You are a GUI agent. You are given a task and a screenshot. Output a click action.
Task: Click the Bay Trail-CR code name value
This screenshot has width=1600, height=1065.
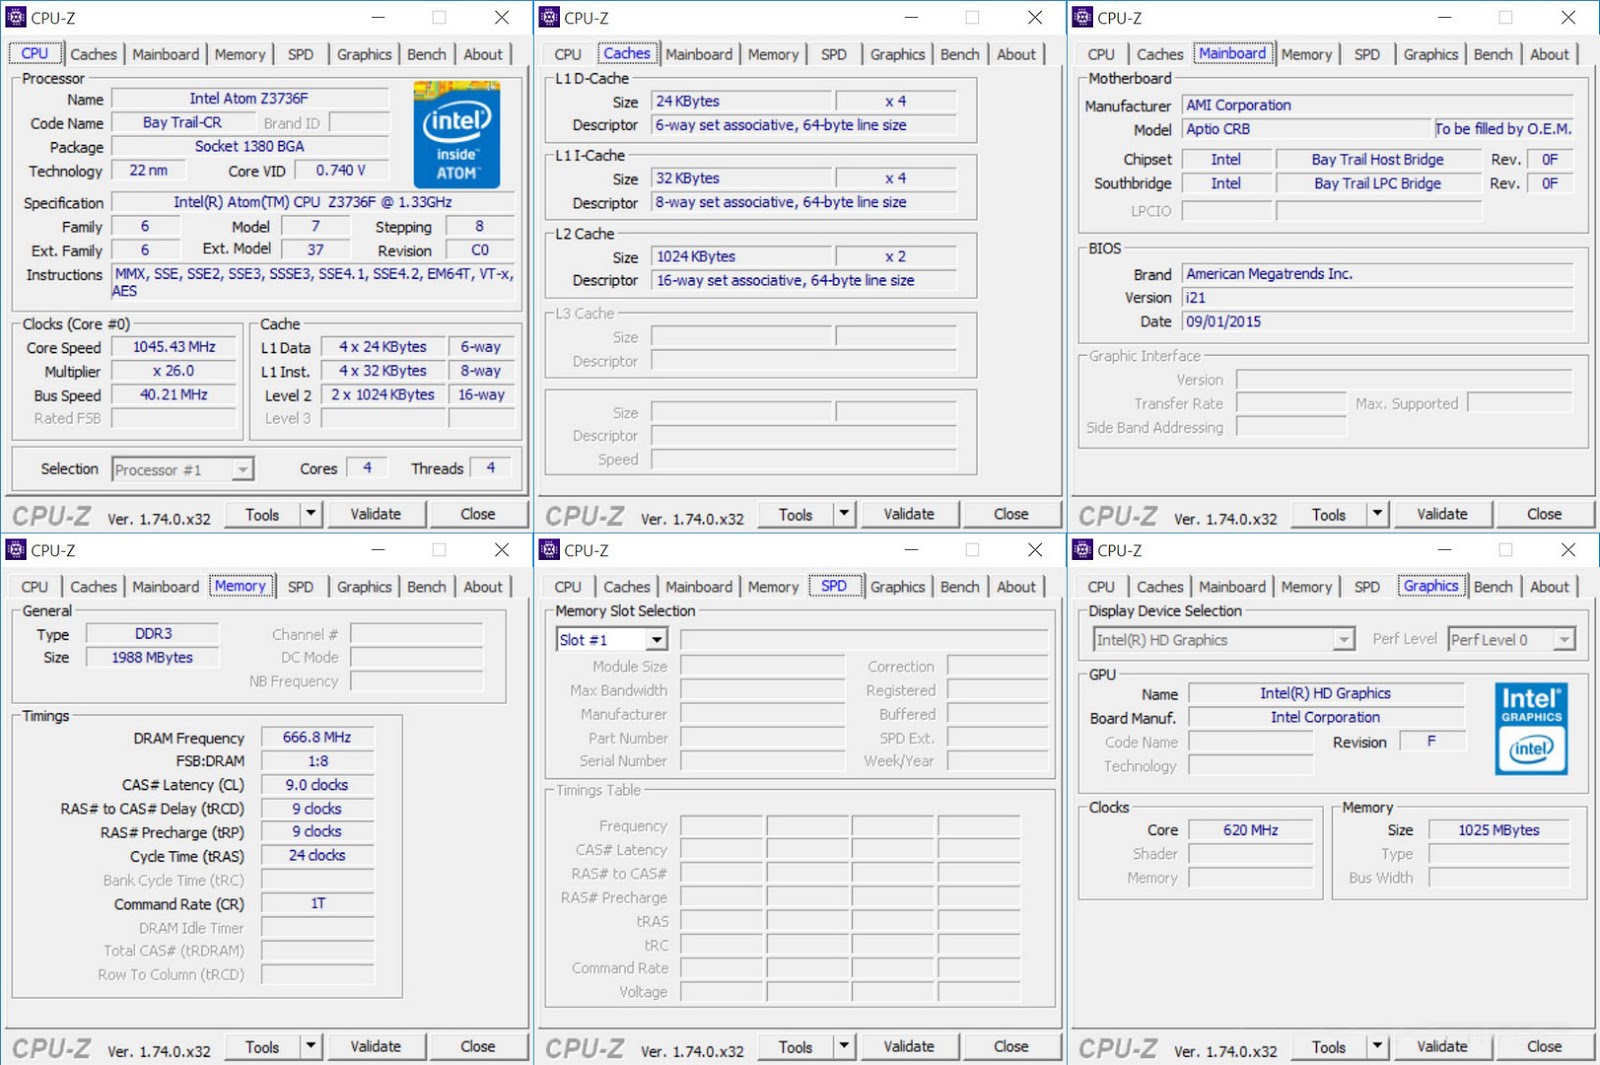182,122
